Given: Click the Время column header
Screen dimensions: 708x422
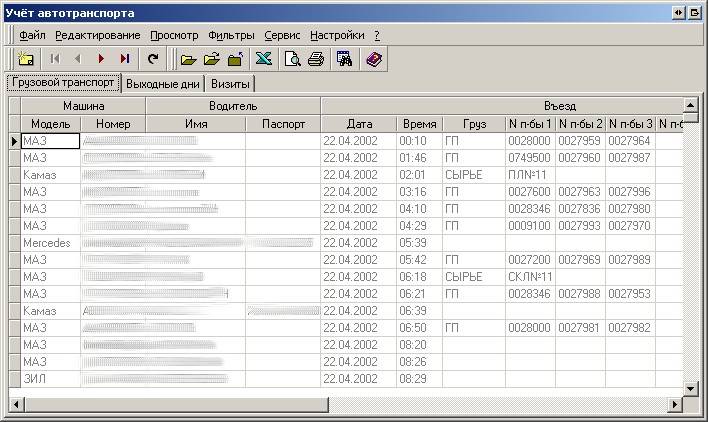Looking at the screenshot, I should point(419,124).
